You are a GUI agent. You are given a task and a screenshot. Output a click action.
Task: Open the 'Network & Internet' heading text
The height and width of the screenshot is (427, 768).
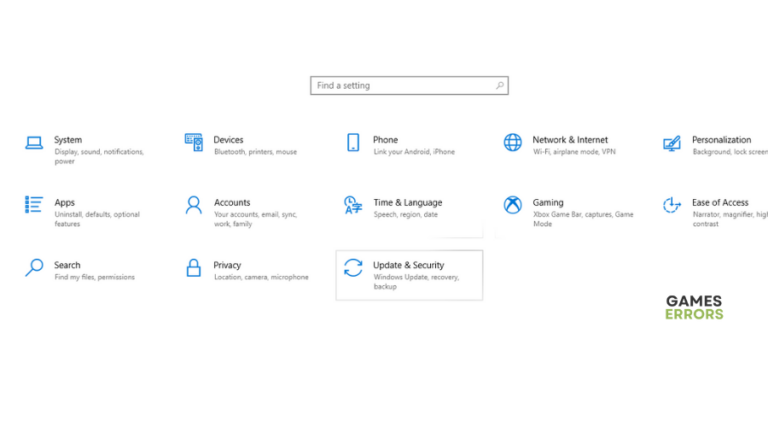569,140
